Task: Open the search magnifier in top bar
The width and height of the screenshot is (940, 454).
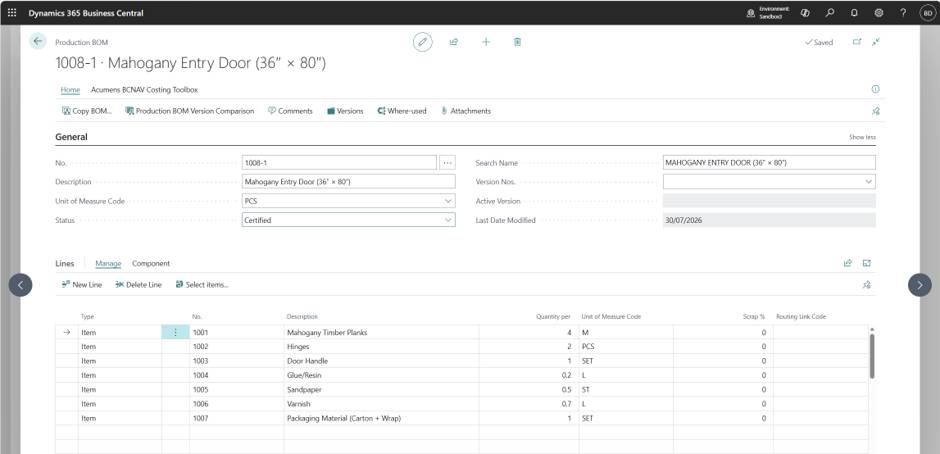Action: [830, 13]
